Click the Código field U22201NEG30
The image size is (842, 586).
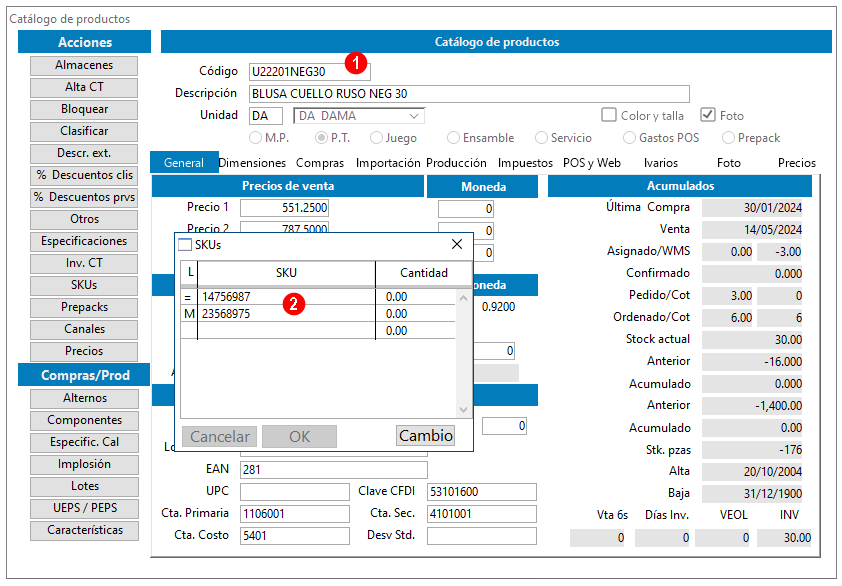(309, 72)
